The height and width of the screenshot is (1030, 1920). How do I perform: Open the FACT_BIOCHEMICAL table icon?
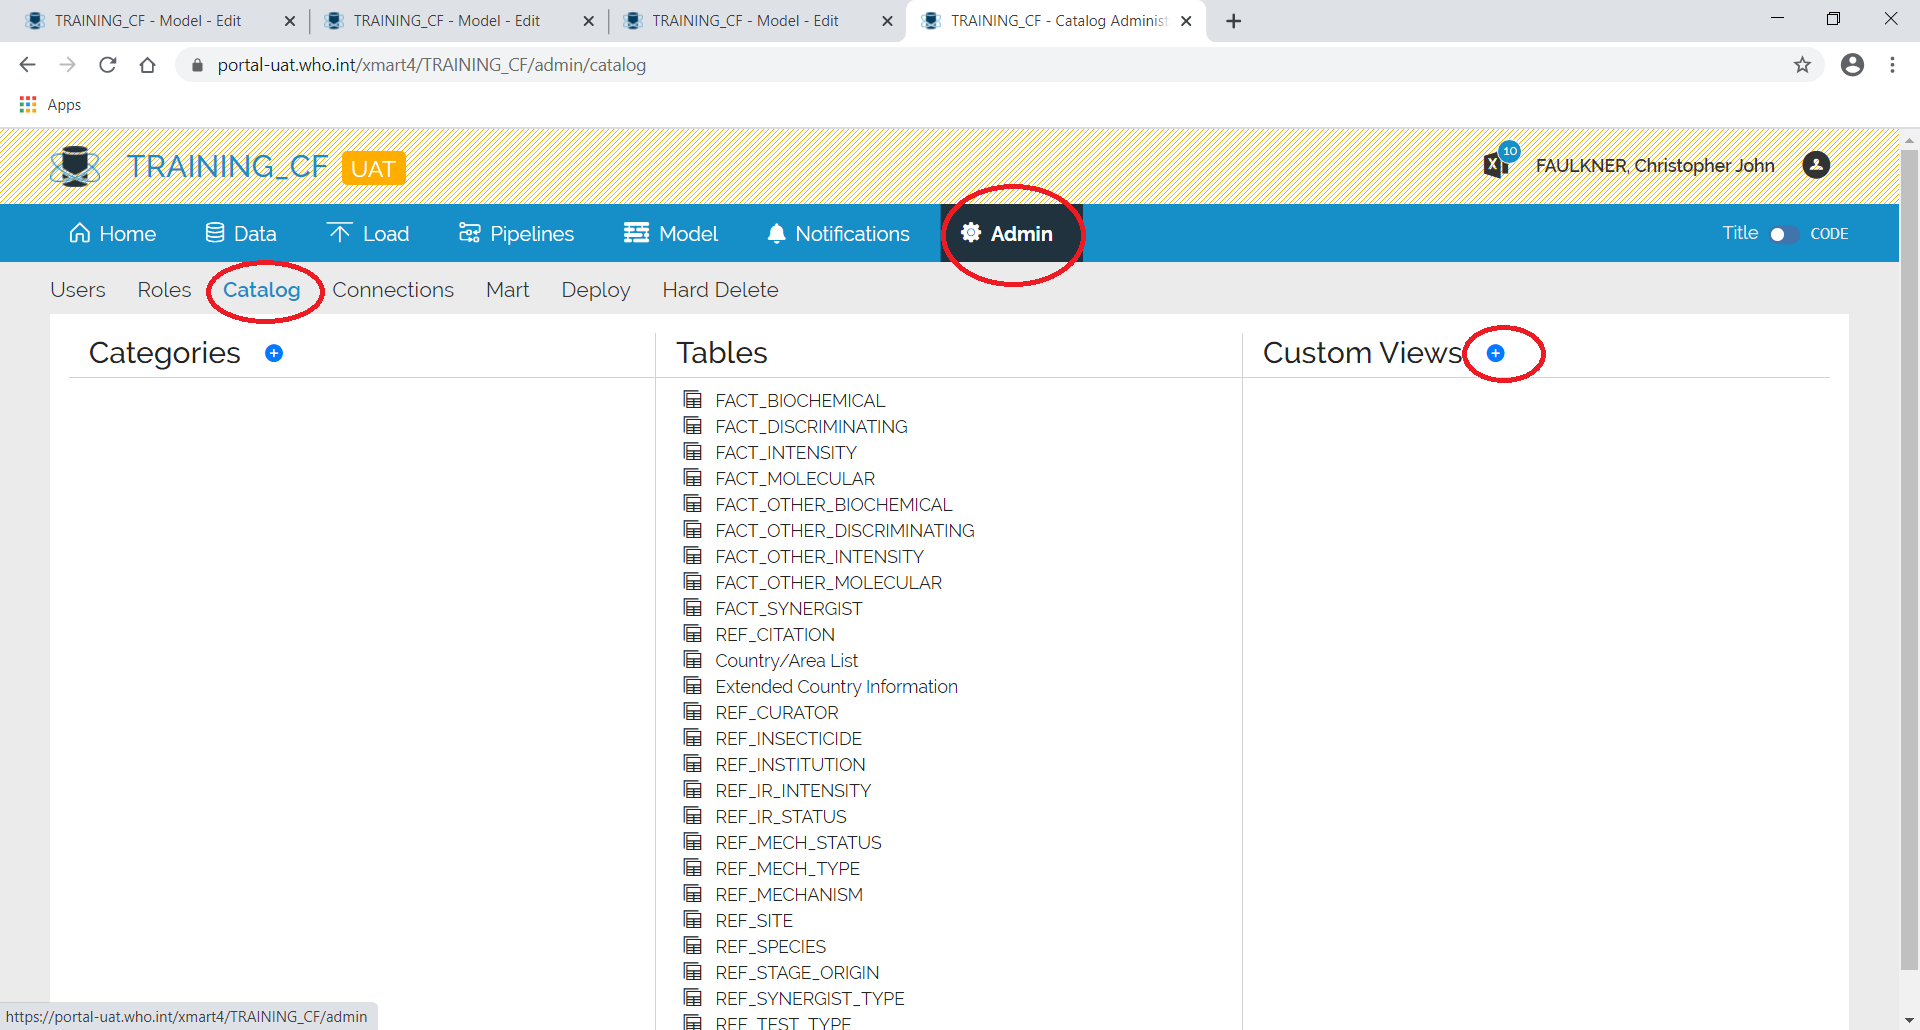pos(693,399)
